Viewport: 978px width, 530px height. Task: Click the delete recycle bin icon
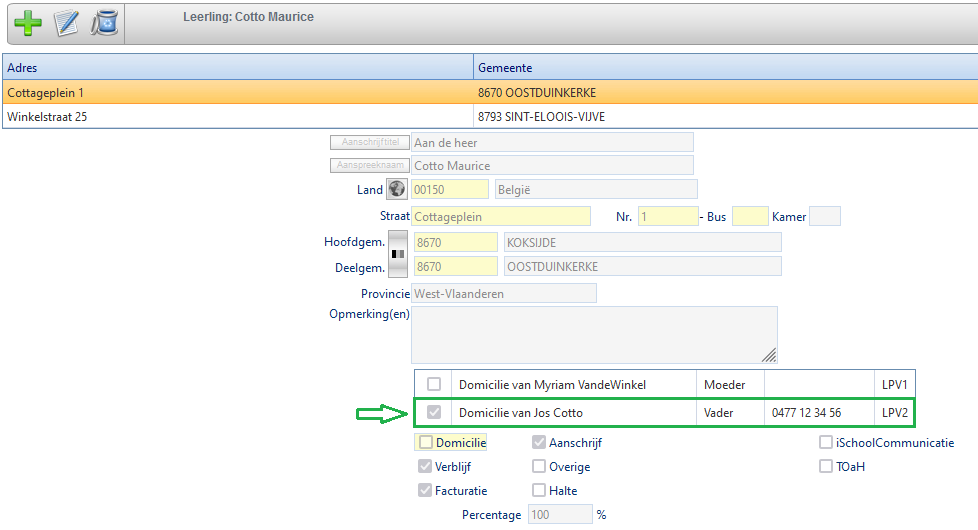(104, 22)
